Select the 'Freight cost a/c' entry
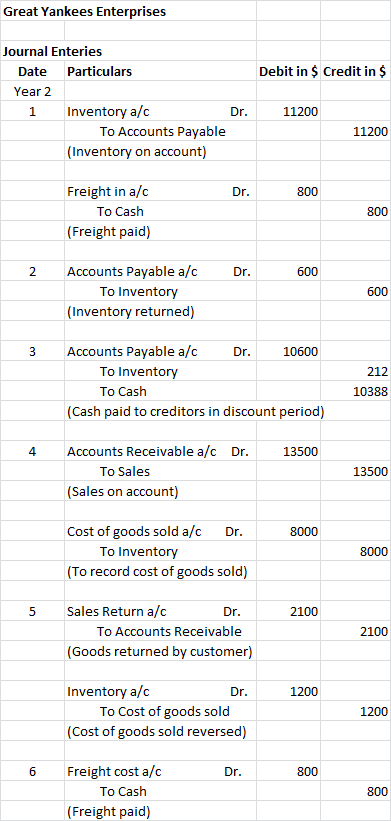This screenshot has height=821, width=391. pos(114,772)
